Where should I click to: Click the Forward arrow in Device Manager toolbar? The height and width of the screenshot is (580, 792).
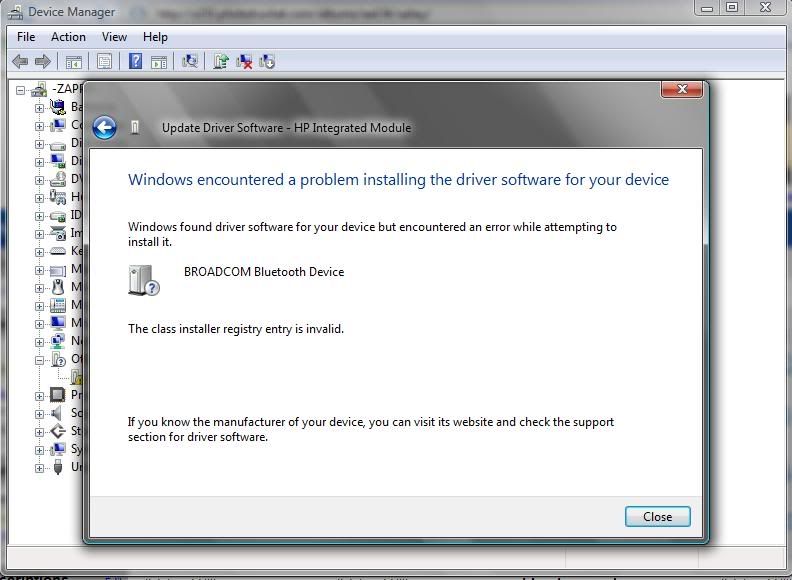[43, 62]
